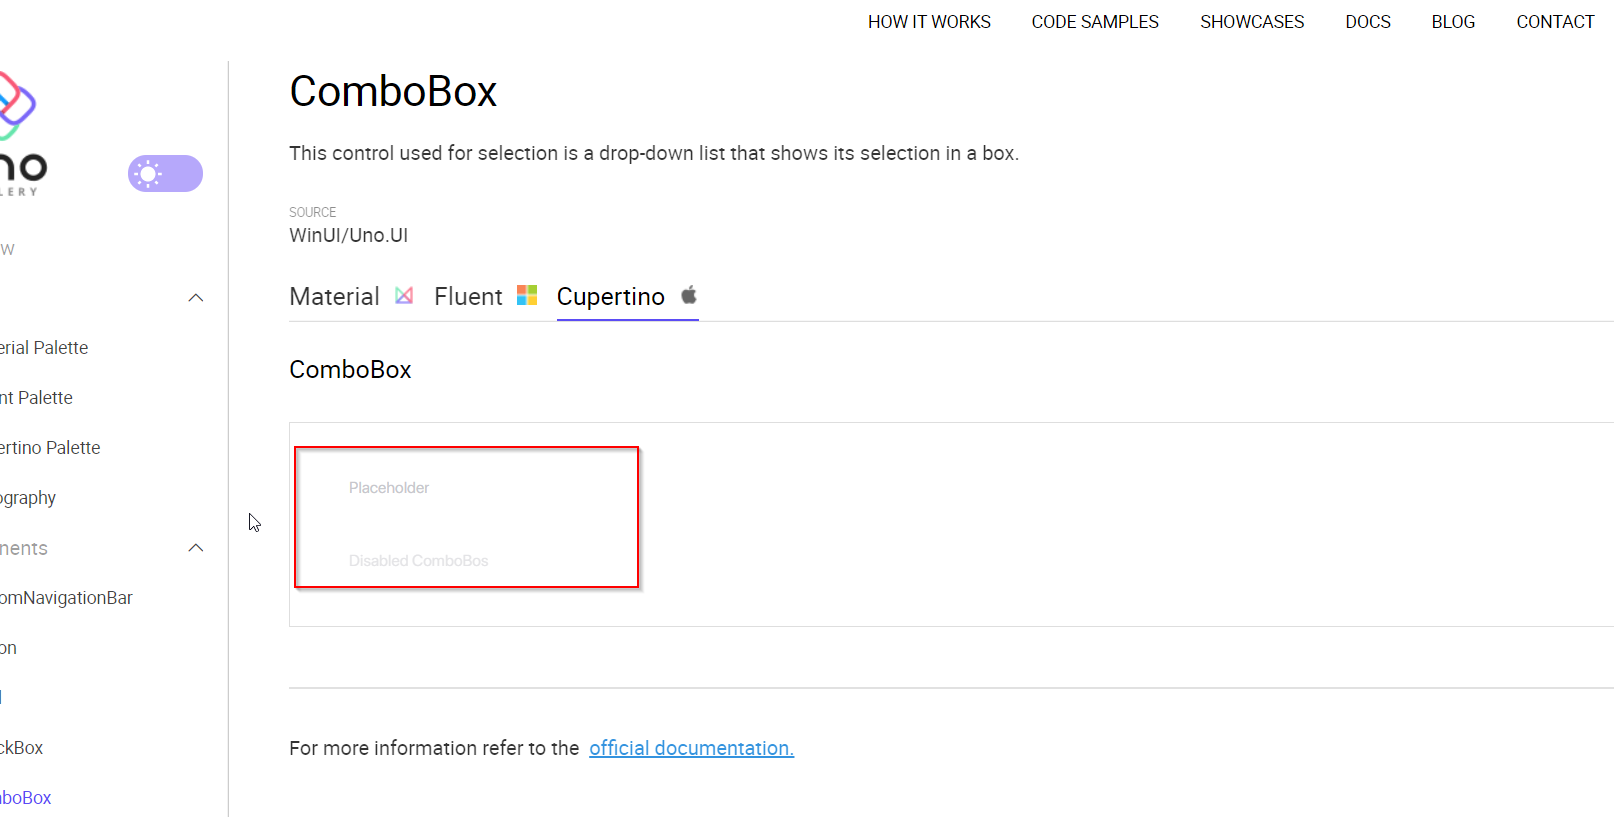Switch to the Fluent tab
Image resolution: width=1614 pixels, height=817 pixels.
coord(468,296)
